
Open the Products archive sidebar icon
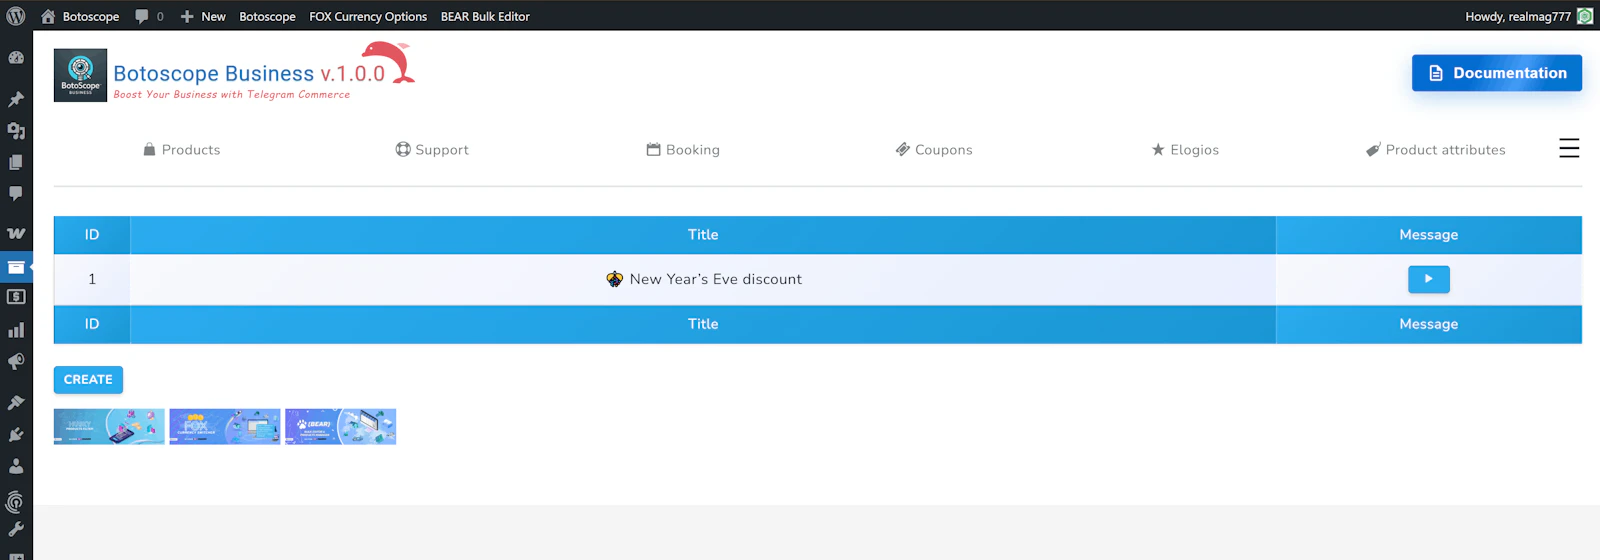tap(16, 267)
